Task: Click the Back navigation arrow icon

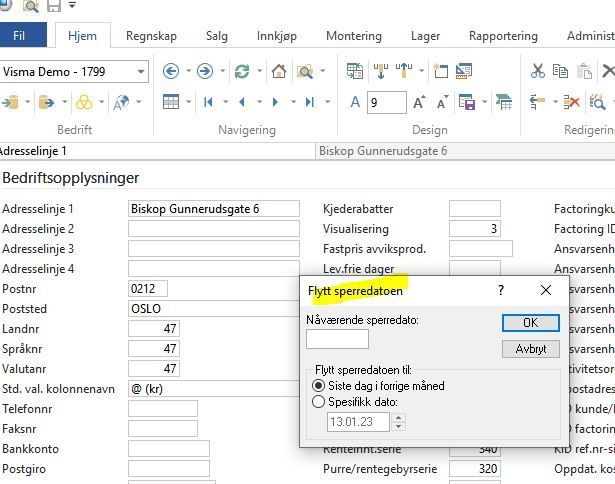Action: point(171,71)
